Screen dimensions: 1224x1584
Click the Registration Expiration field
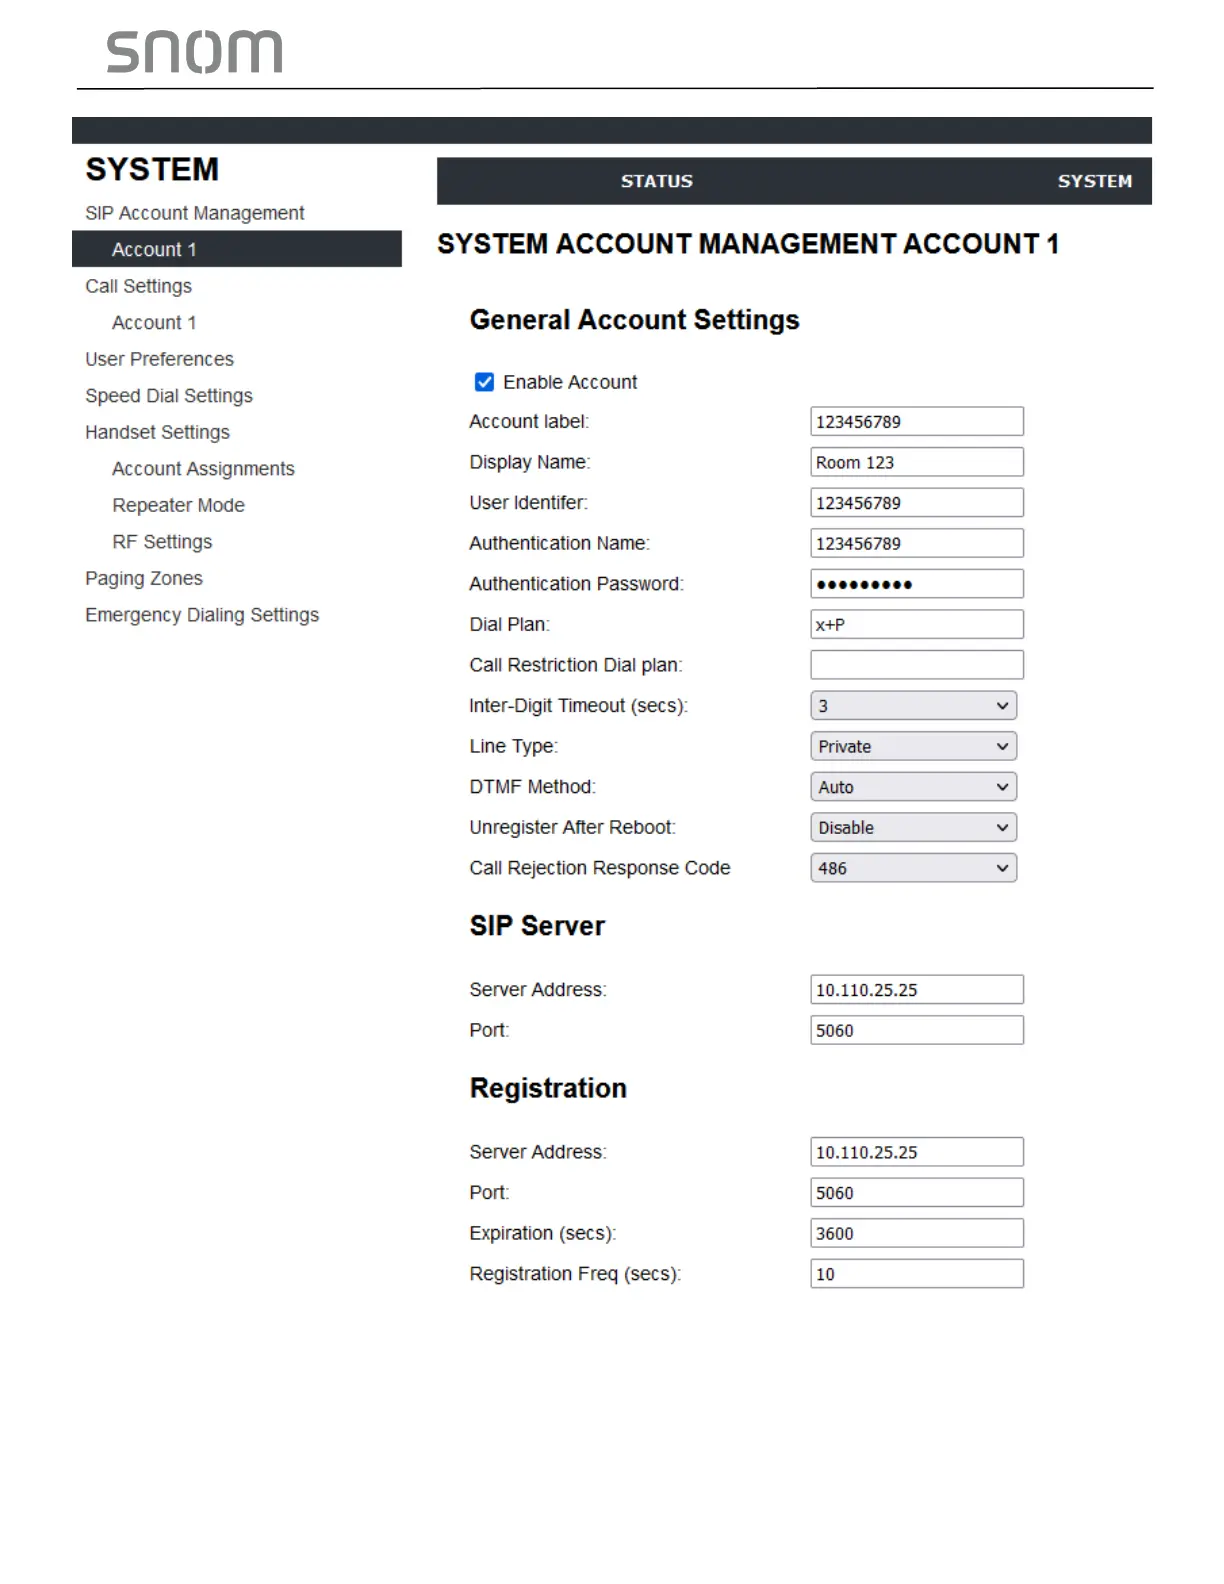click(x=916, y=1234)
